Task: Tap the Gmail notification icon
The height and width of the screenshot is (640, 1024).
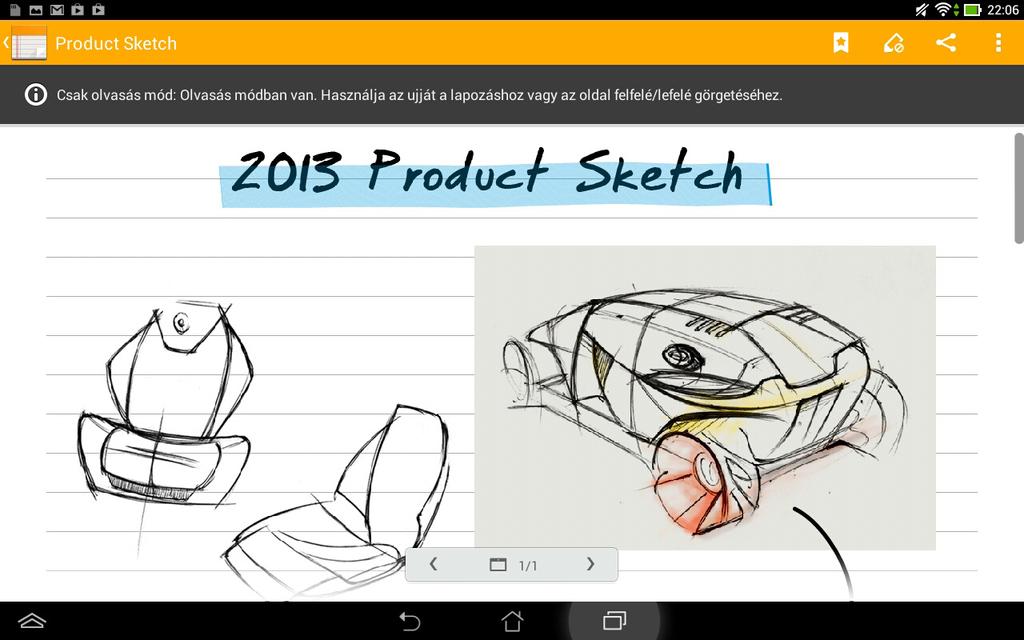Action: [57, 10]
